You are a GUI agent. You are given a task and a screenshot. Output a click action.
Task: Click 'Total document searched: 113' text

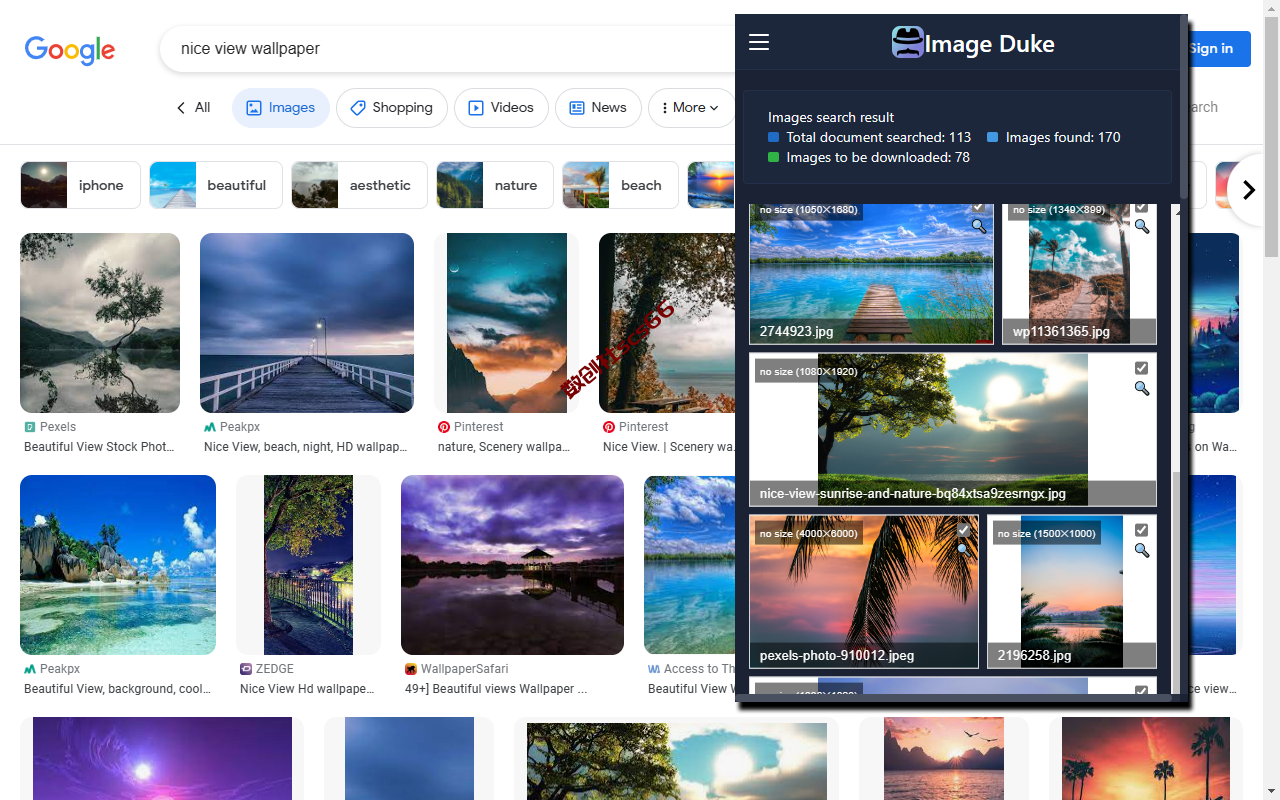pyautogui.click(x=879, y=137)
